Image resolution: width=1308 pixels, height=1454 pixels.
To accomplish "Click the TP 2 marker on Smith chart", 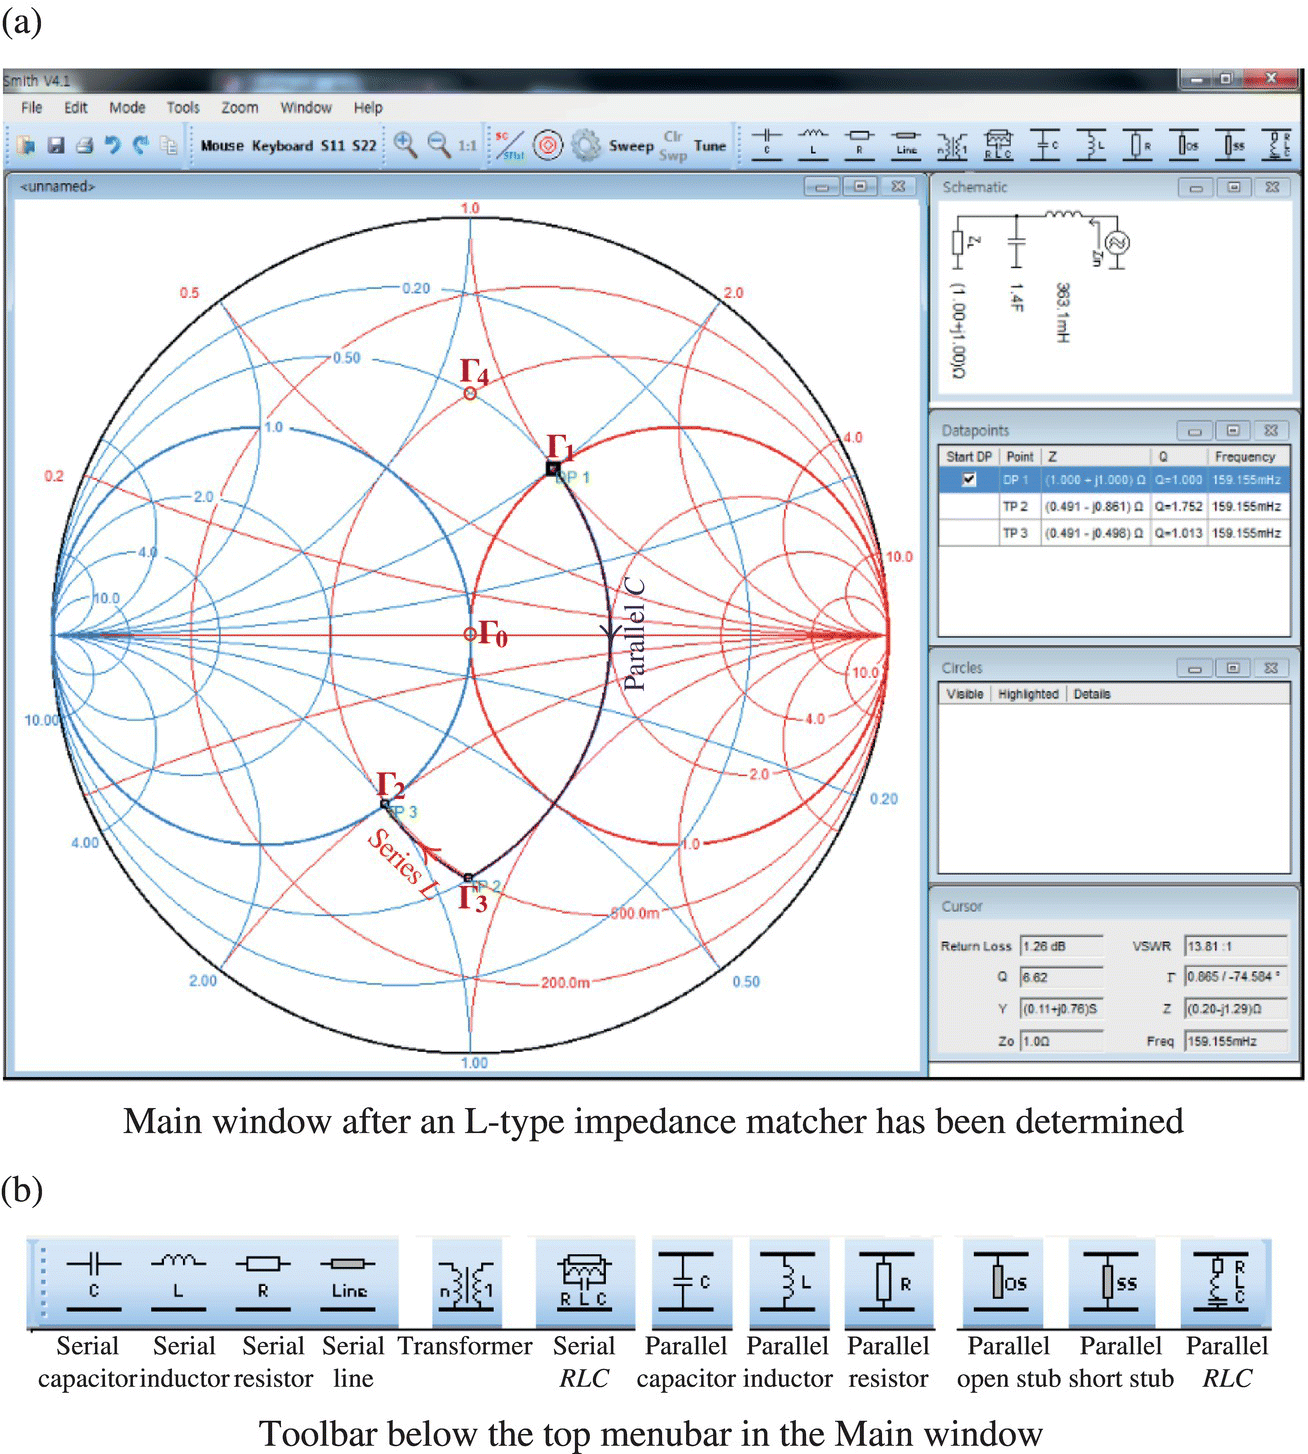I will pos(468,879).
